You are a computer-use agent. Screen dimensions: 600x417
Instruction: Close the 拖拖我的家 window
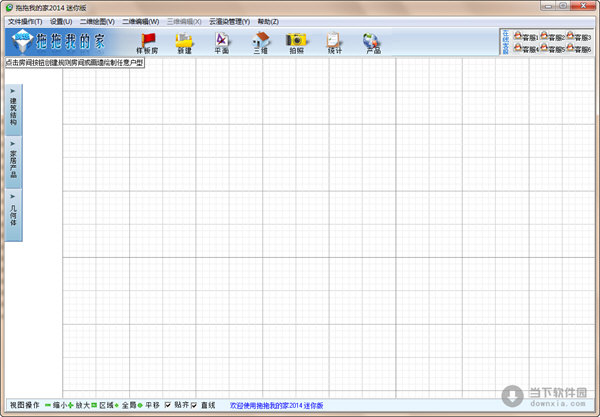(583, 6)
